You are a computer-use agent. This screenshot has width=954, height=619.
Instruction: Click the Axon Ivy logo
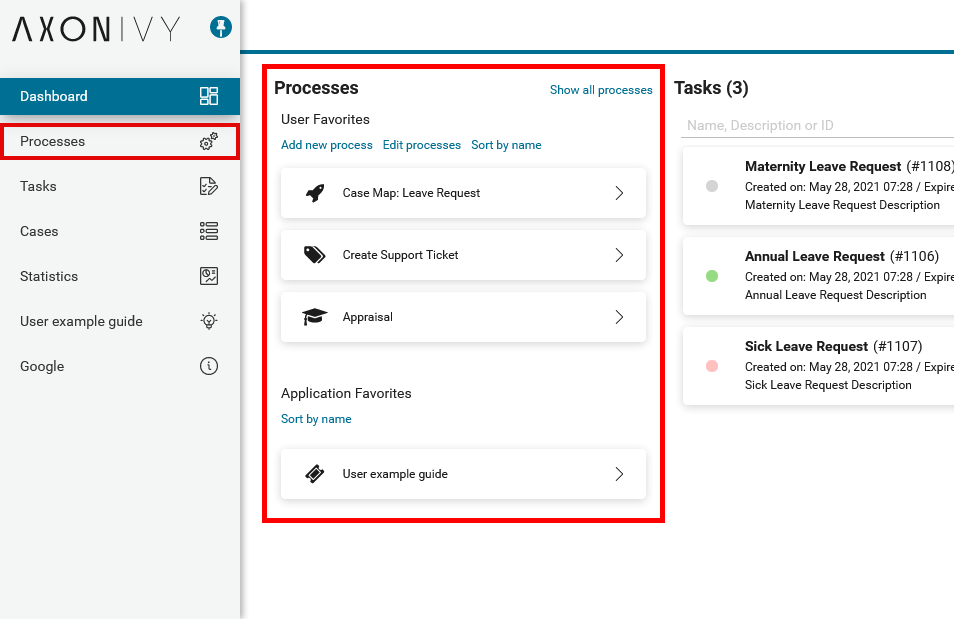click(x=96, y=29)
